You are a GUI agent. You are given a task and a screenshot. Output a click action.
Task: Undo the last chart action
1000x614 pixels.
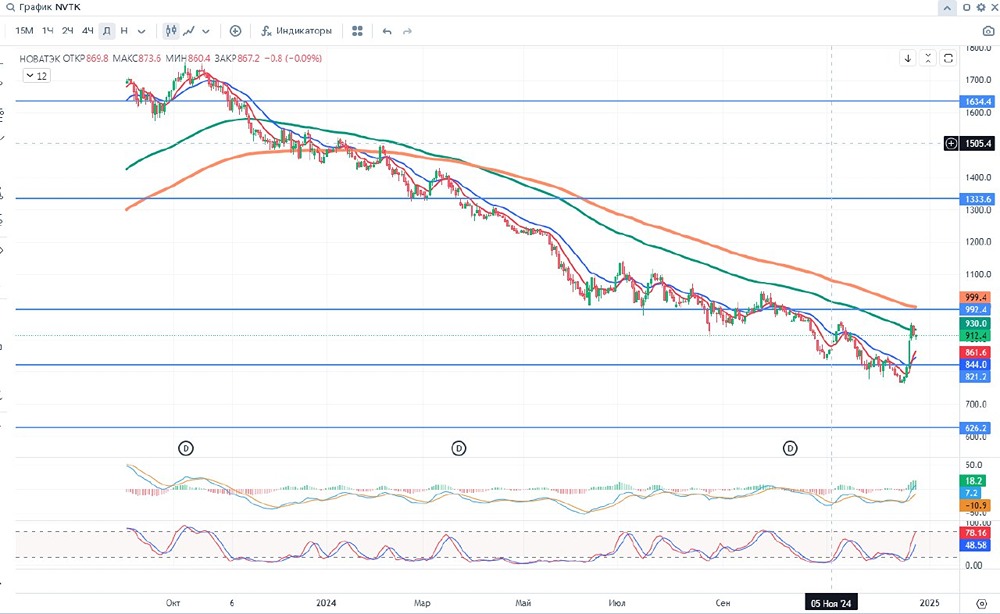pos(387,31)
